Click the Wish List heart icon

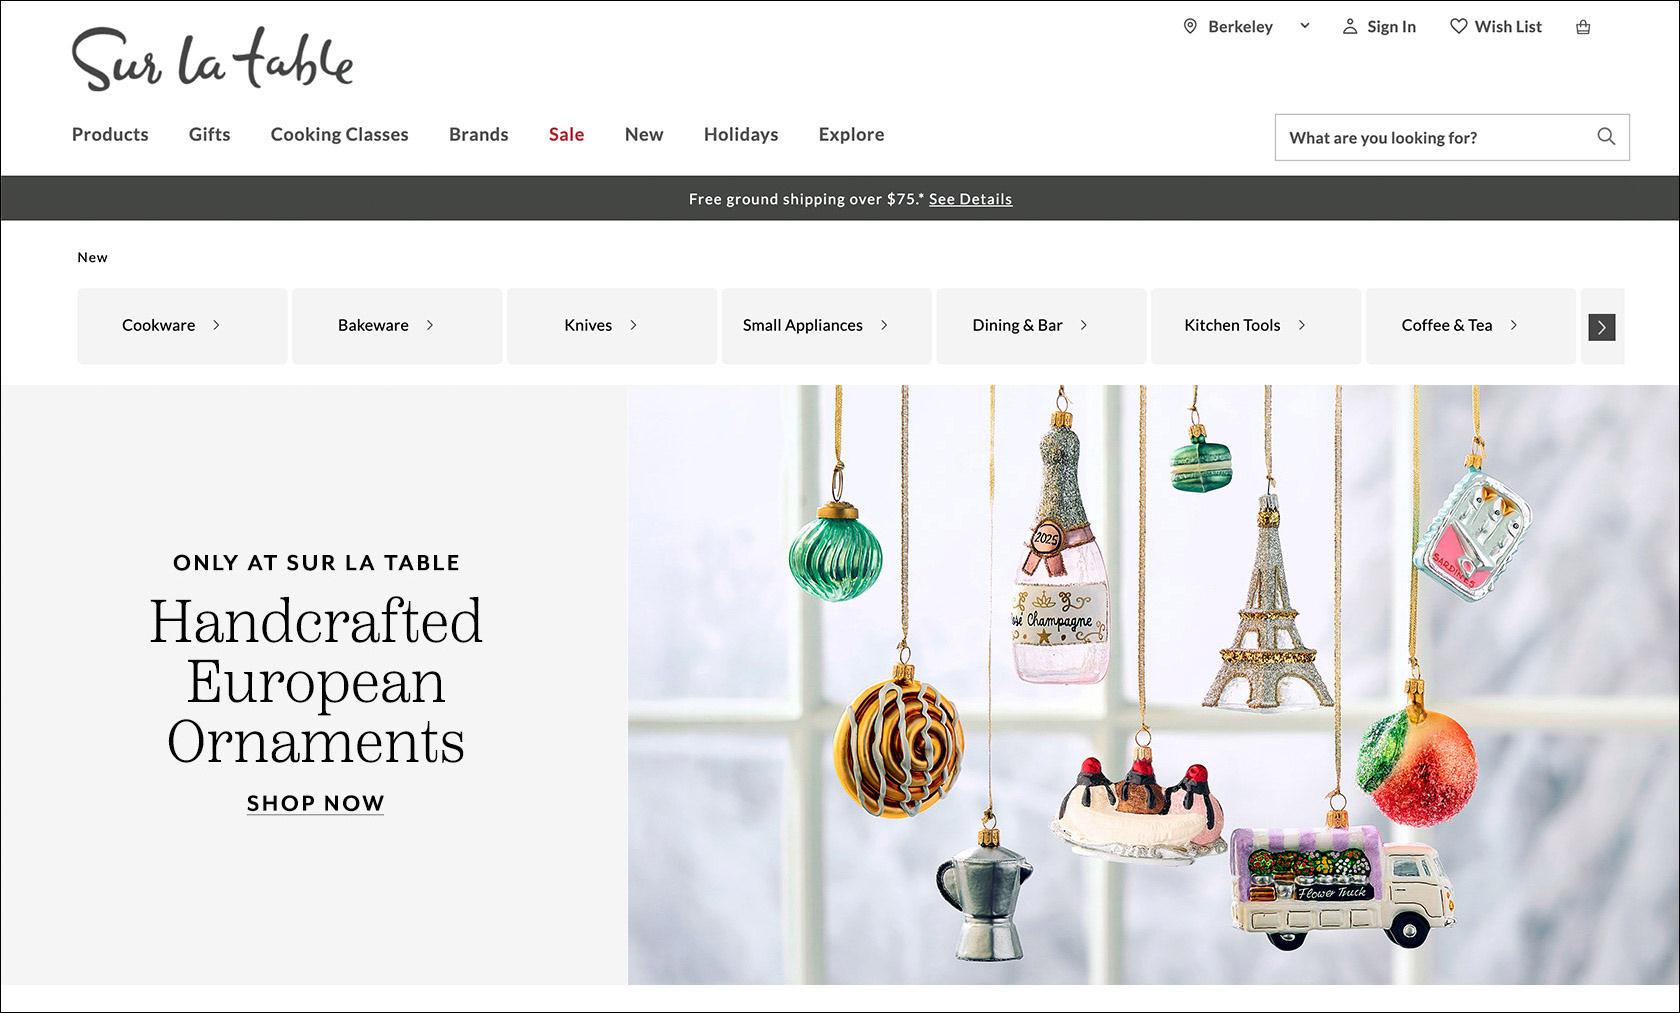click(x=1459, y=26)
